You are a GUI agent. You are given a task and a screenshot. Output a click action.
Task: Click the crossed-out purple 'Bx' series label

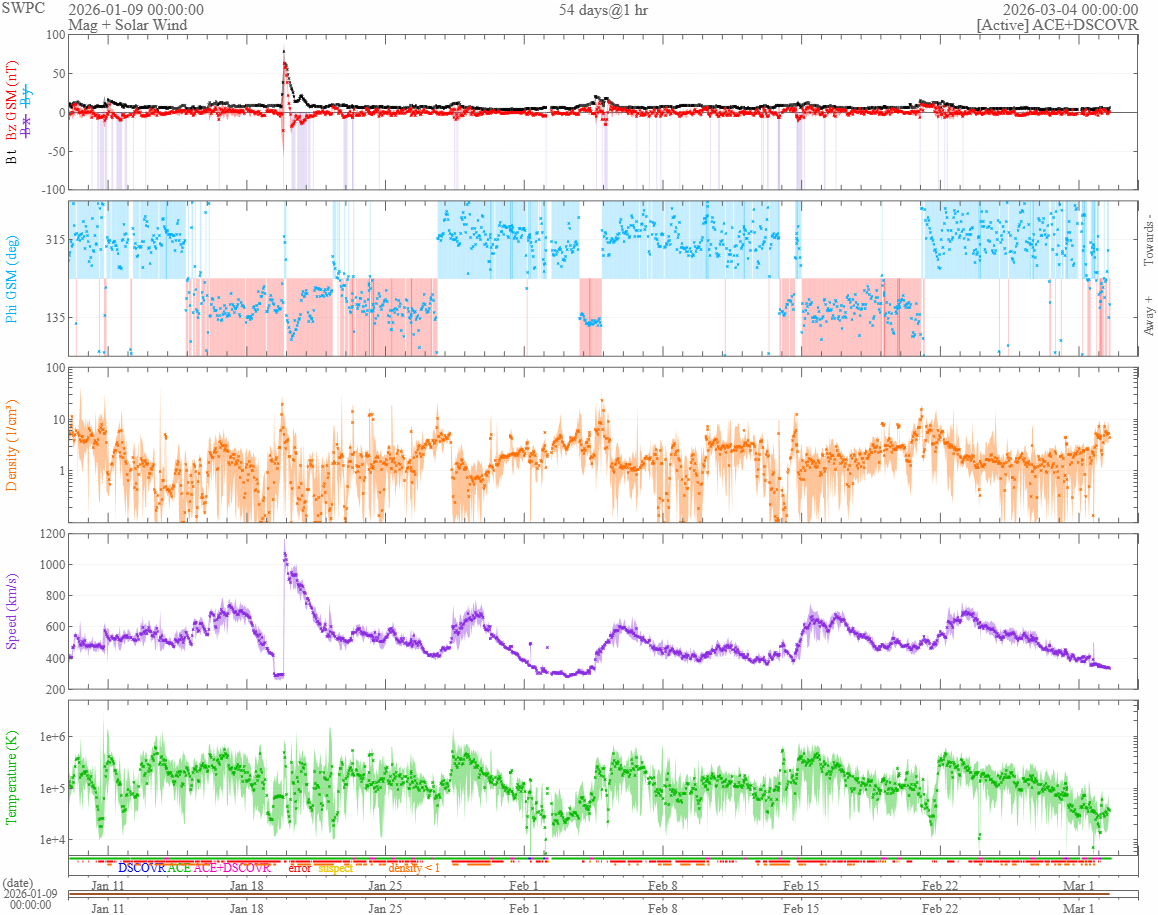[27, 126]
